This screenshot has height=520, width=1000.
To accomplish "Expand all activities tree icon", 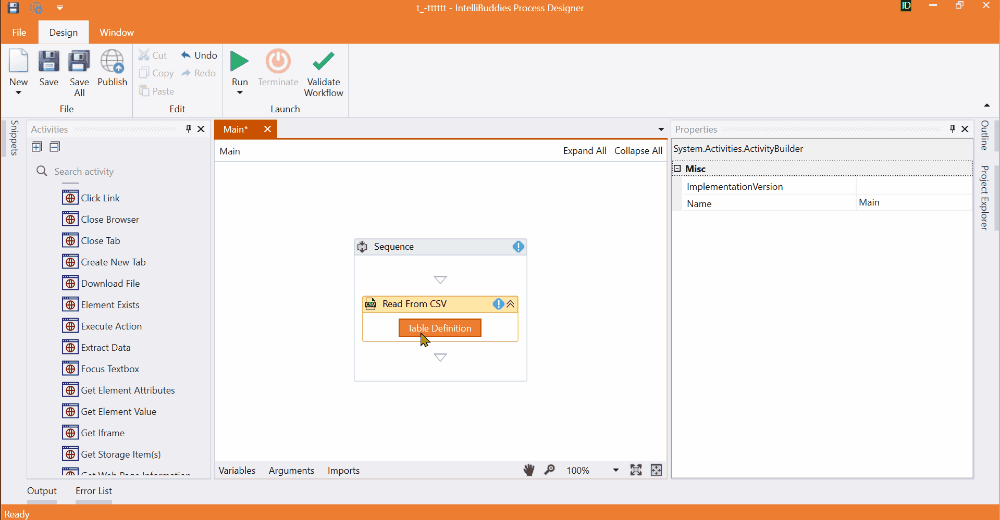I will [x=37, y=147].
